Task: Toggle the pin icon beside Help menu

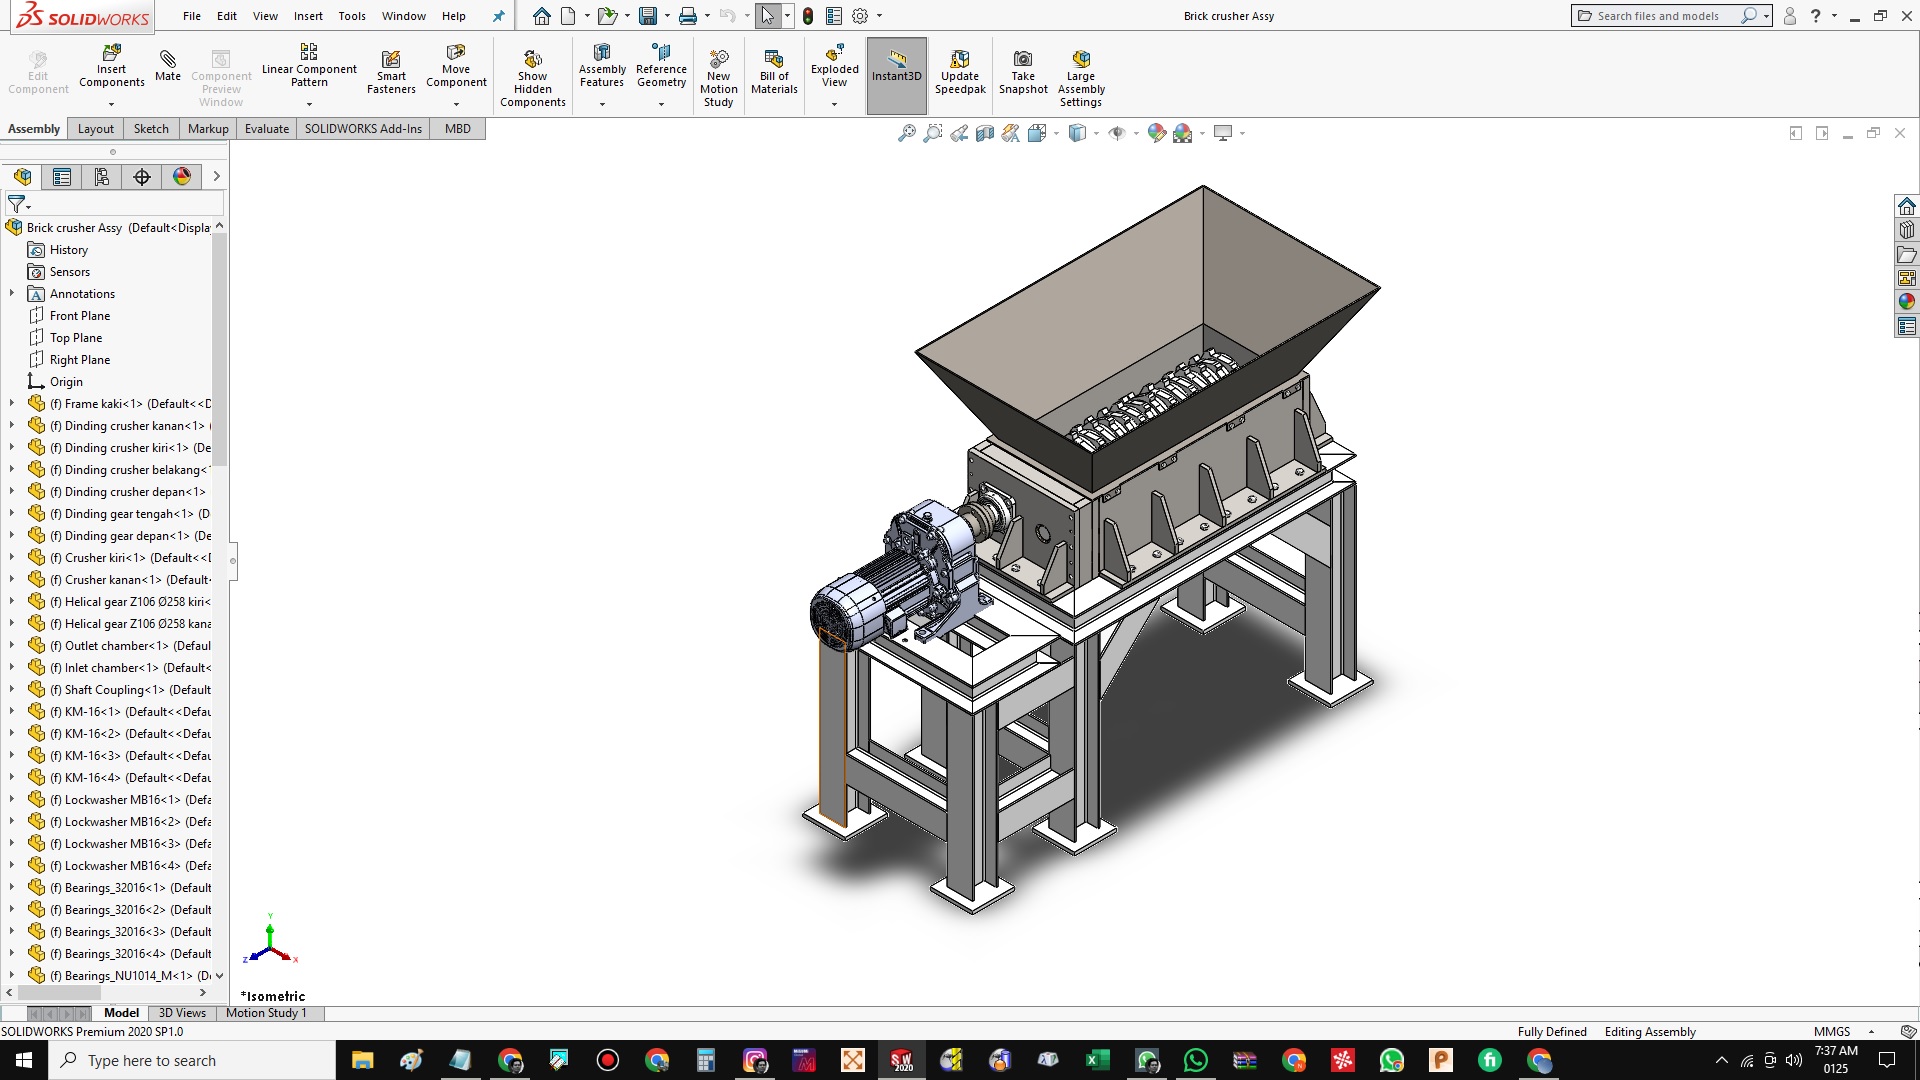Action: 499,16
